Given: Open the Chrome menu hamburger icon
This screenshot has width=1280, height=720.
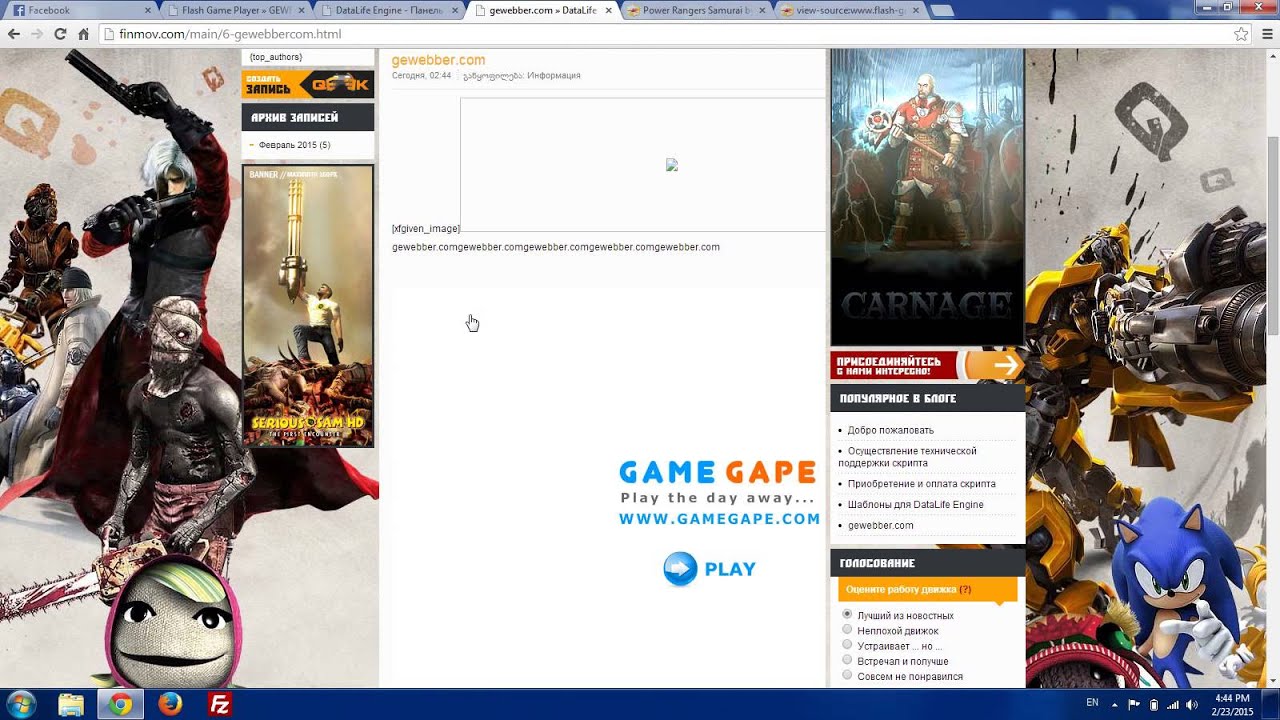Looking at the screenshot, I should pyautogui.click(x=1266, y=34).
